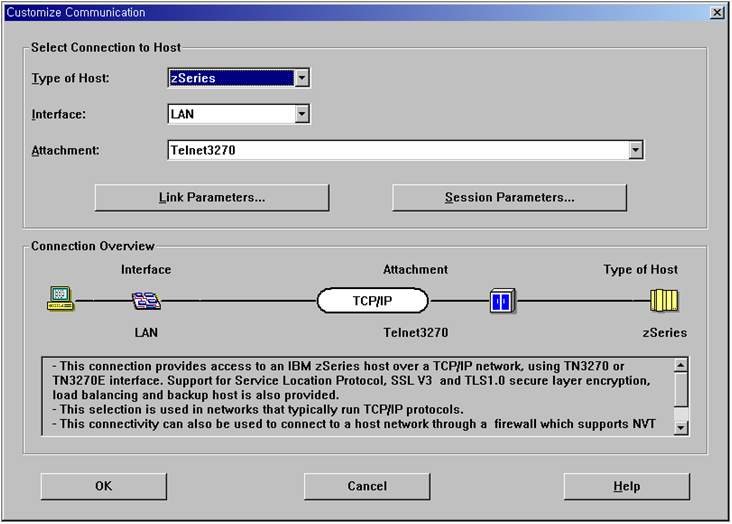Confirm the dialog with OK
Image resolution: width=732 pixels, height=524 pixels.
[x=103, y=486]
